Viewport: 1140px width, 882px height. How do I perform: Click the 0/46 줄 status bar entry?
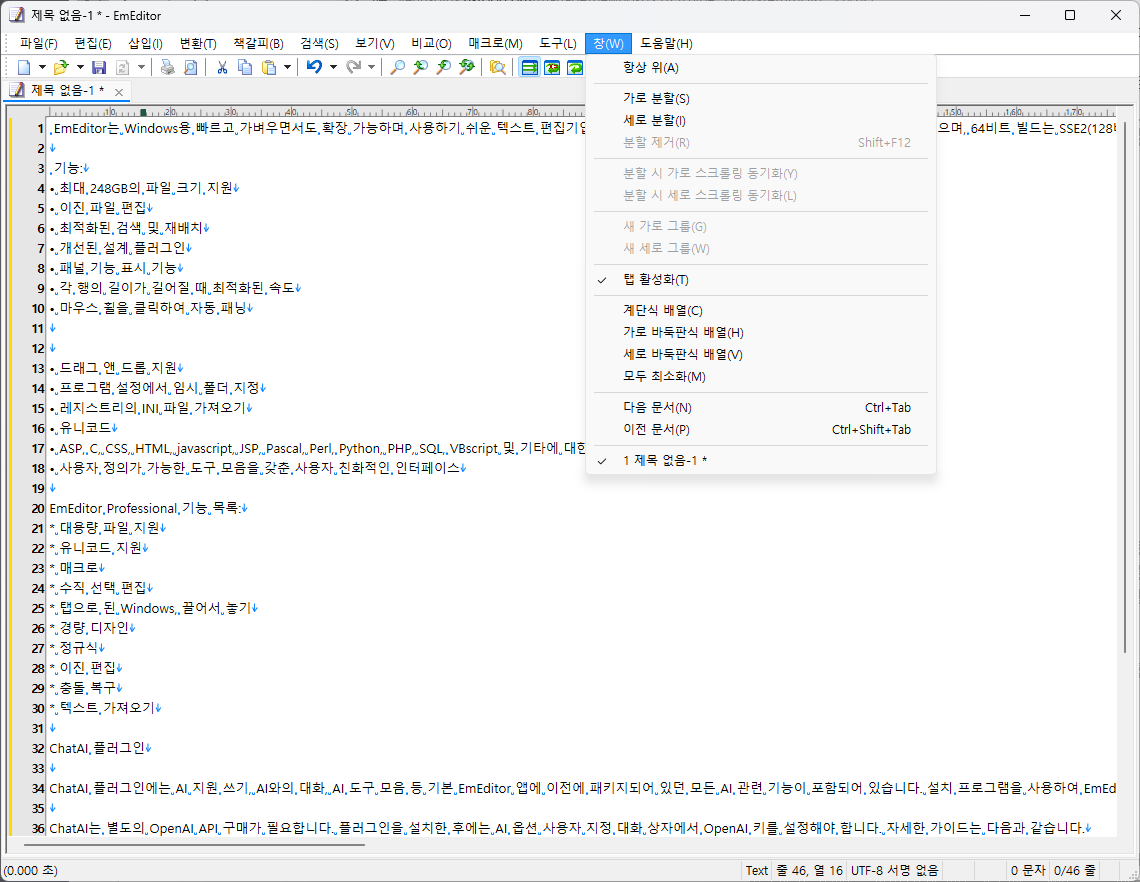pyautogui.click(x=1074, y=870)
